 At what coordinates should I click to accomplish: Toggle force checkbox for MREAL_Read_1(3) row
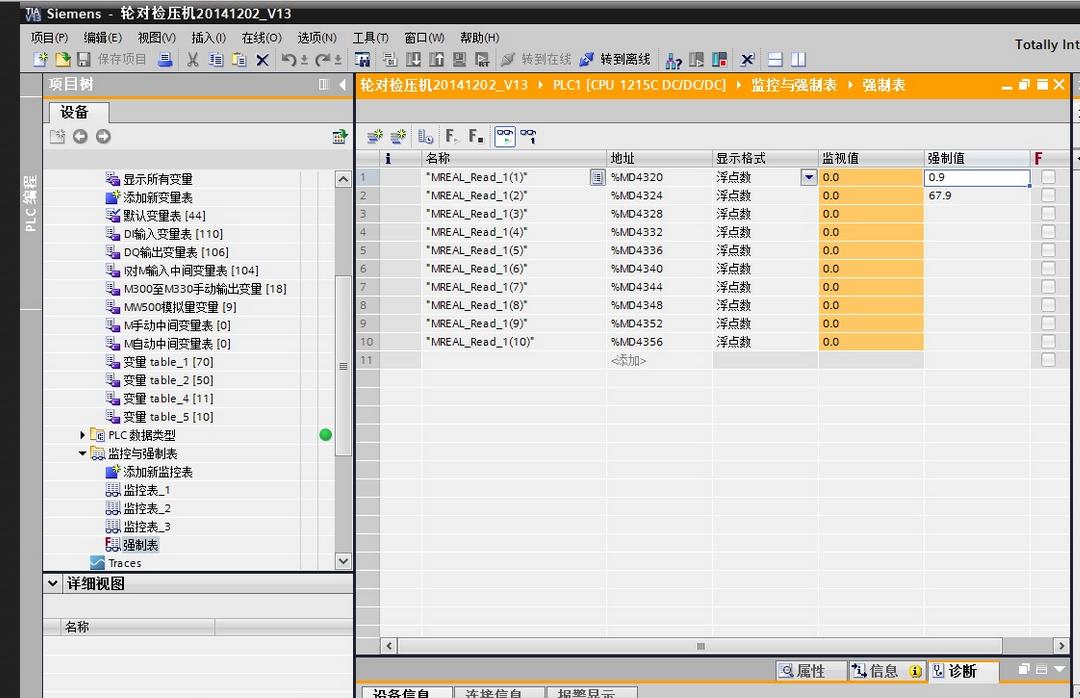click(x=1048, y=214)
